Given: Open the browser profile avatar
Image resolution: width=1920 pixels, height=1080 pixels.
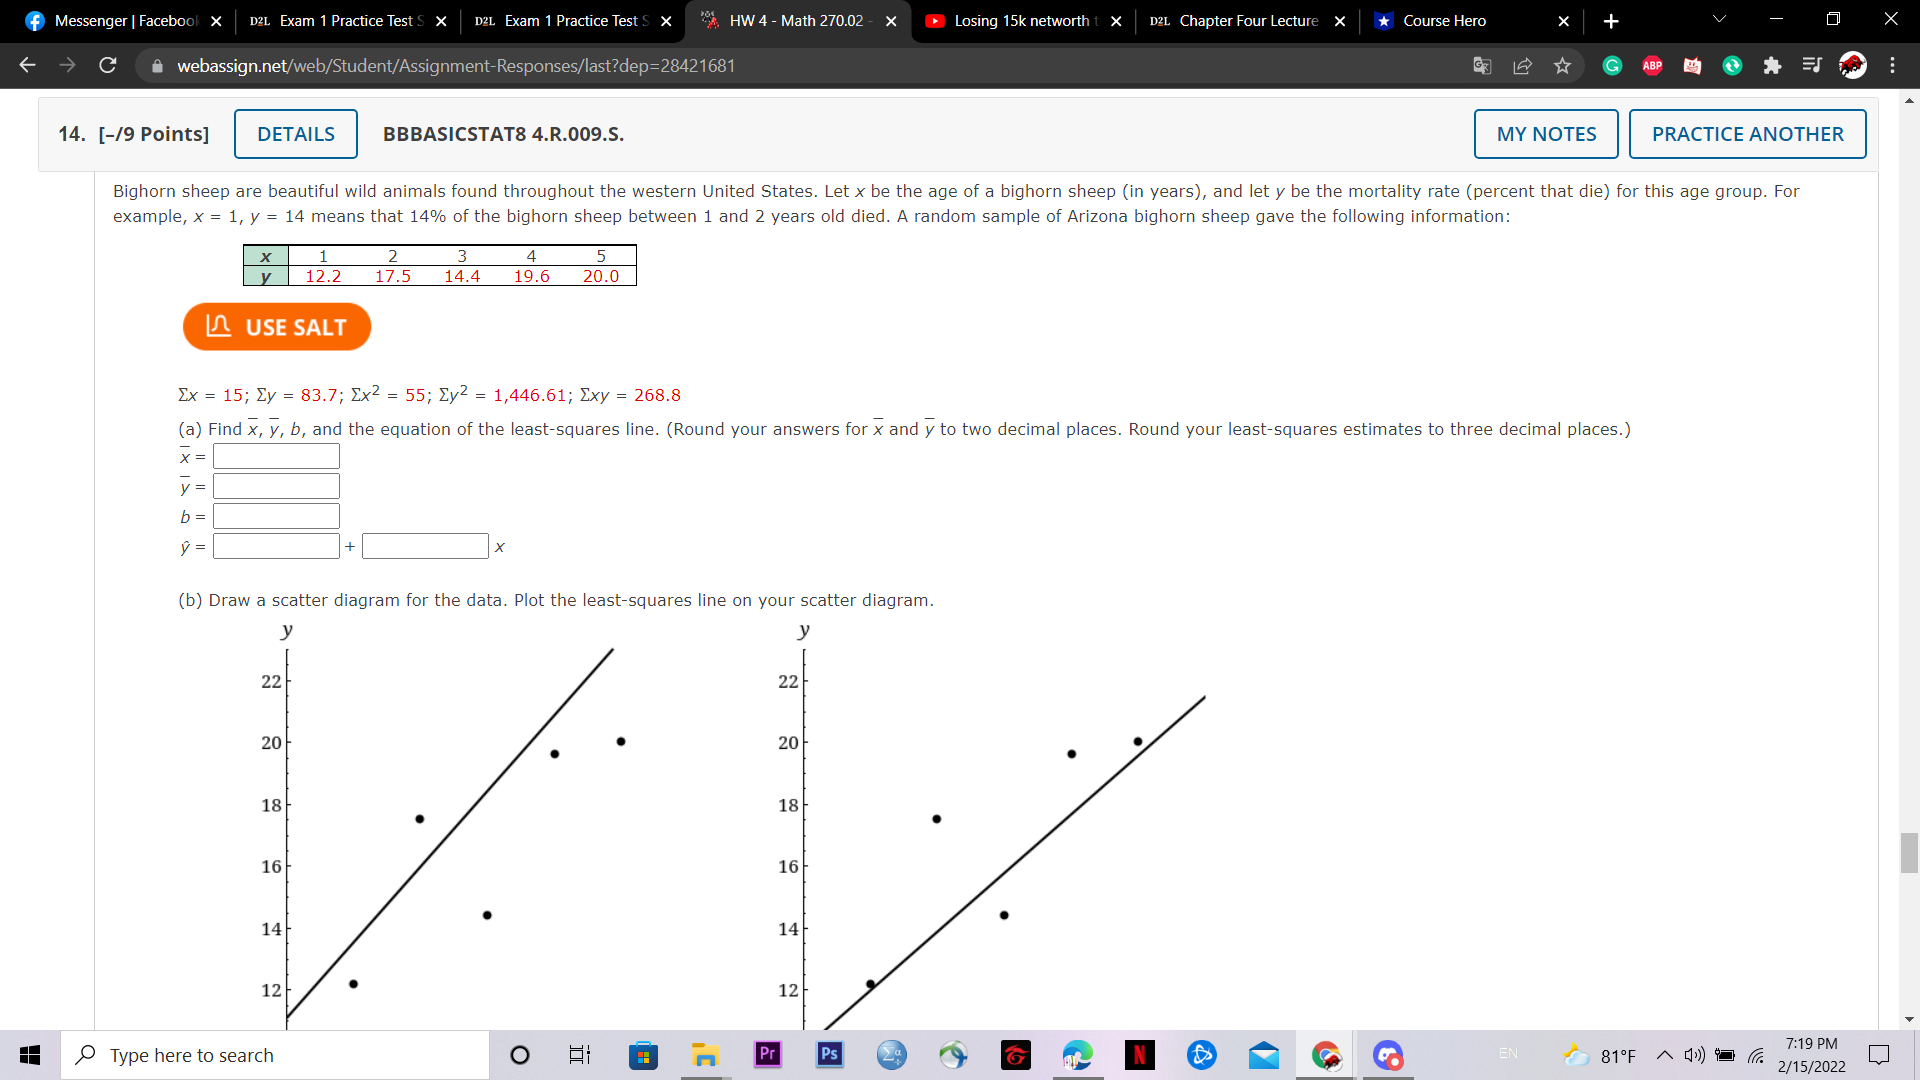Looking at the screenshot, I should (1853, 65).
